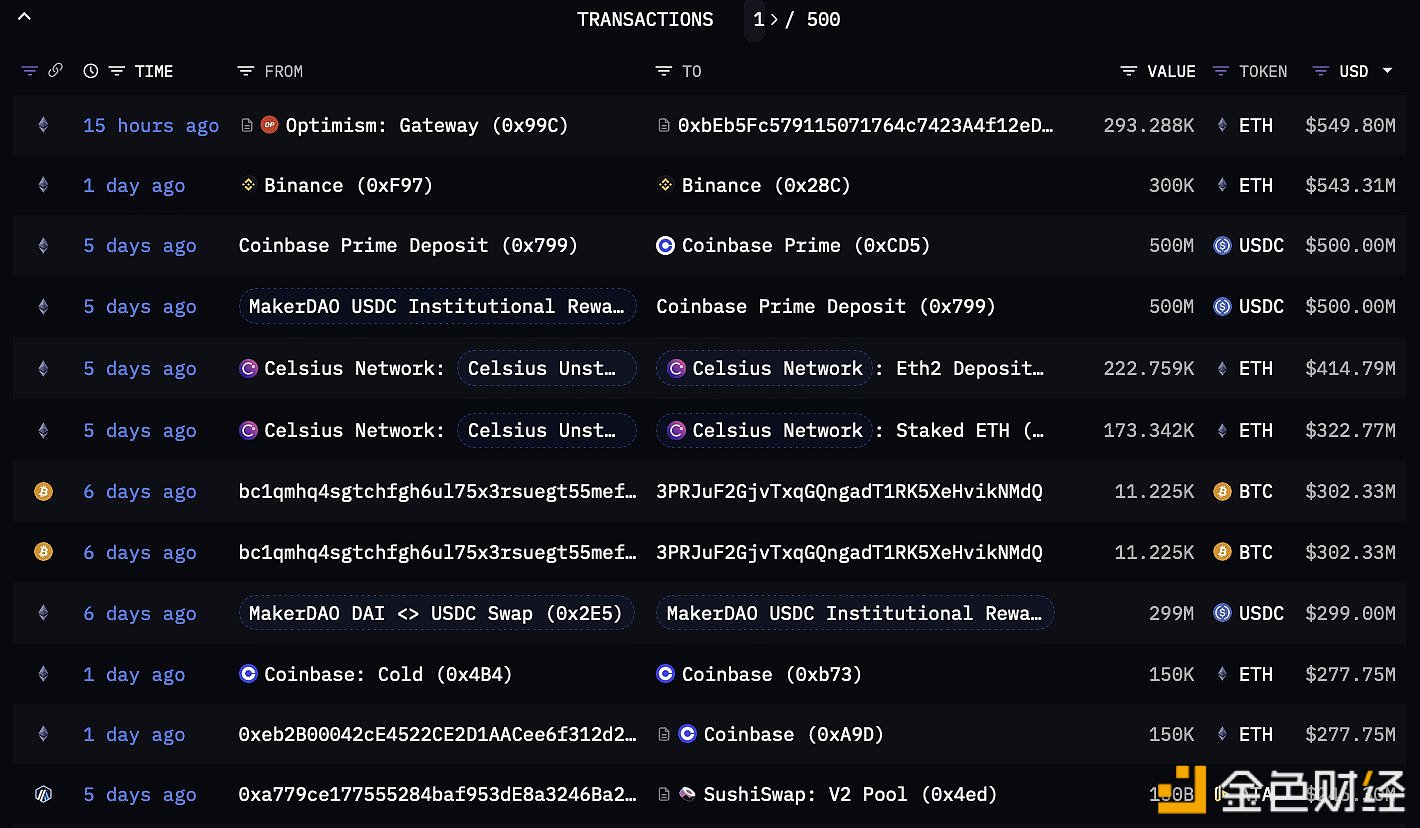The height and width of the screenshot is (828, 1420).
Task: Filter transactions by FROM column
Action: click(246, 71)
